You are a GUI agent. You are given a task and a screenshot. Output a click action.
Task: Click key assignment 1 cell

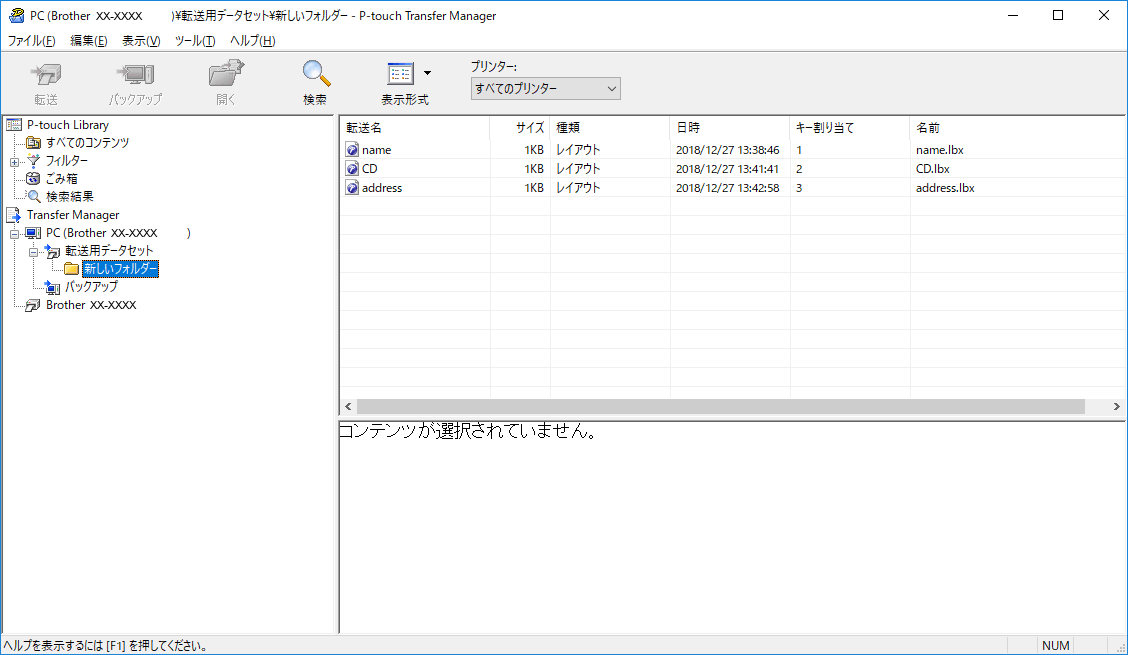click(799, 150)
